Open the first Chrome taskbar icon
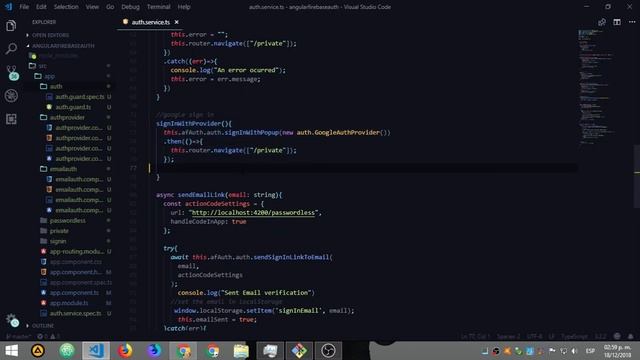This screenshot has height=360, width=640. pos(183,351)
